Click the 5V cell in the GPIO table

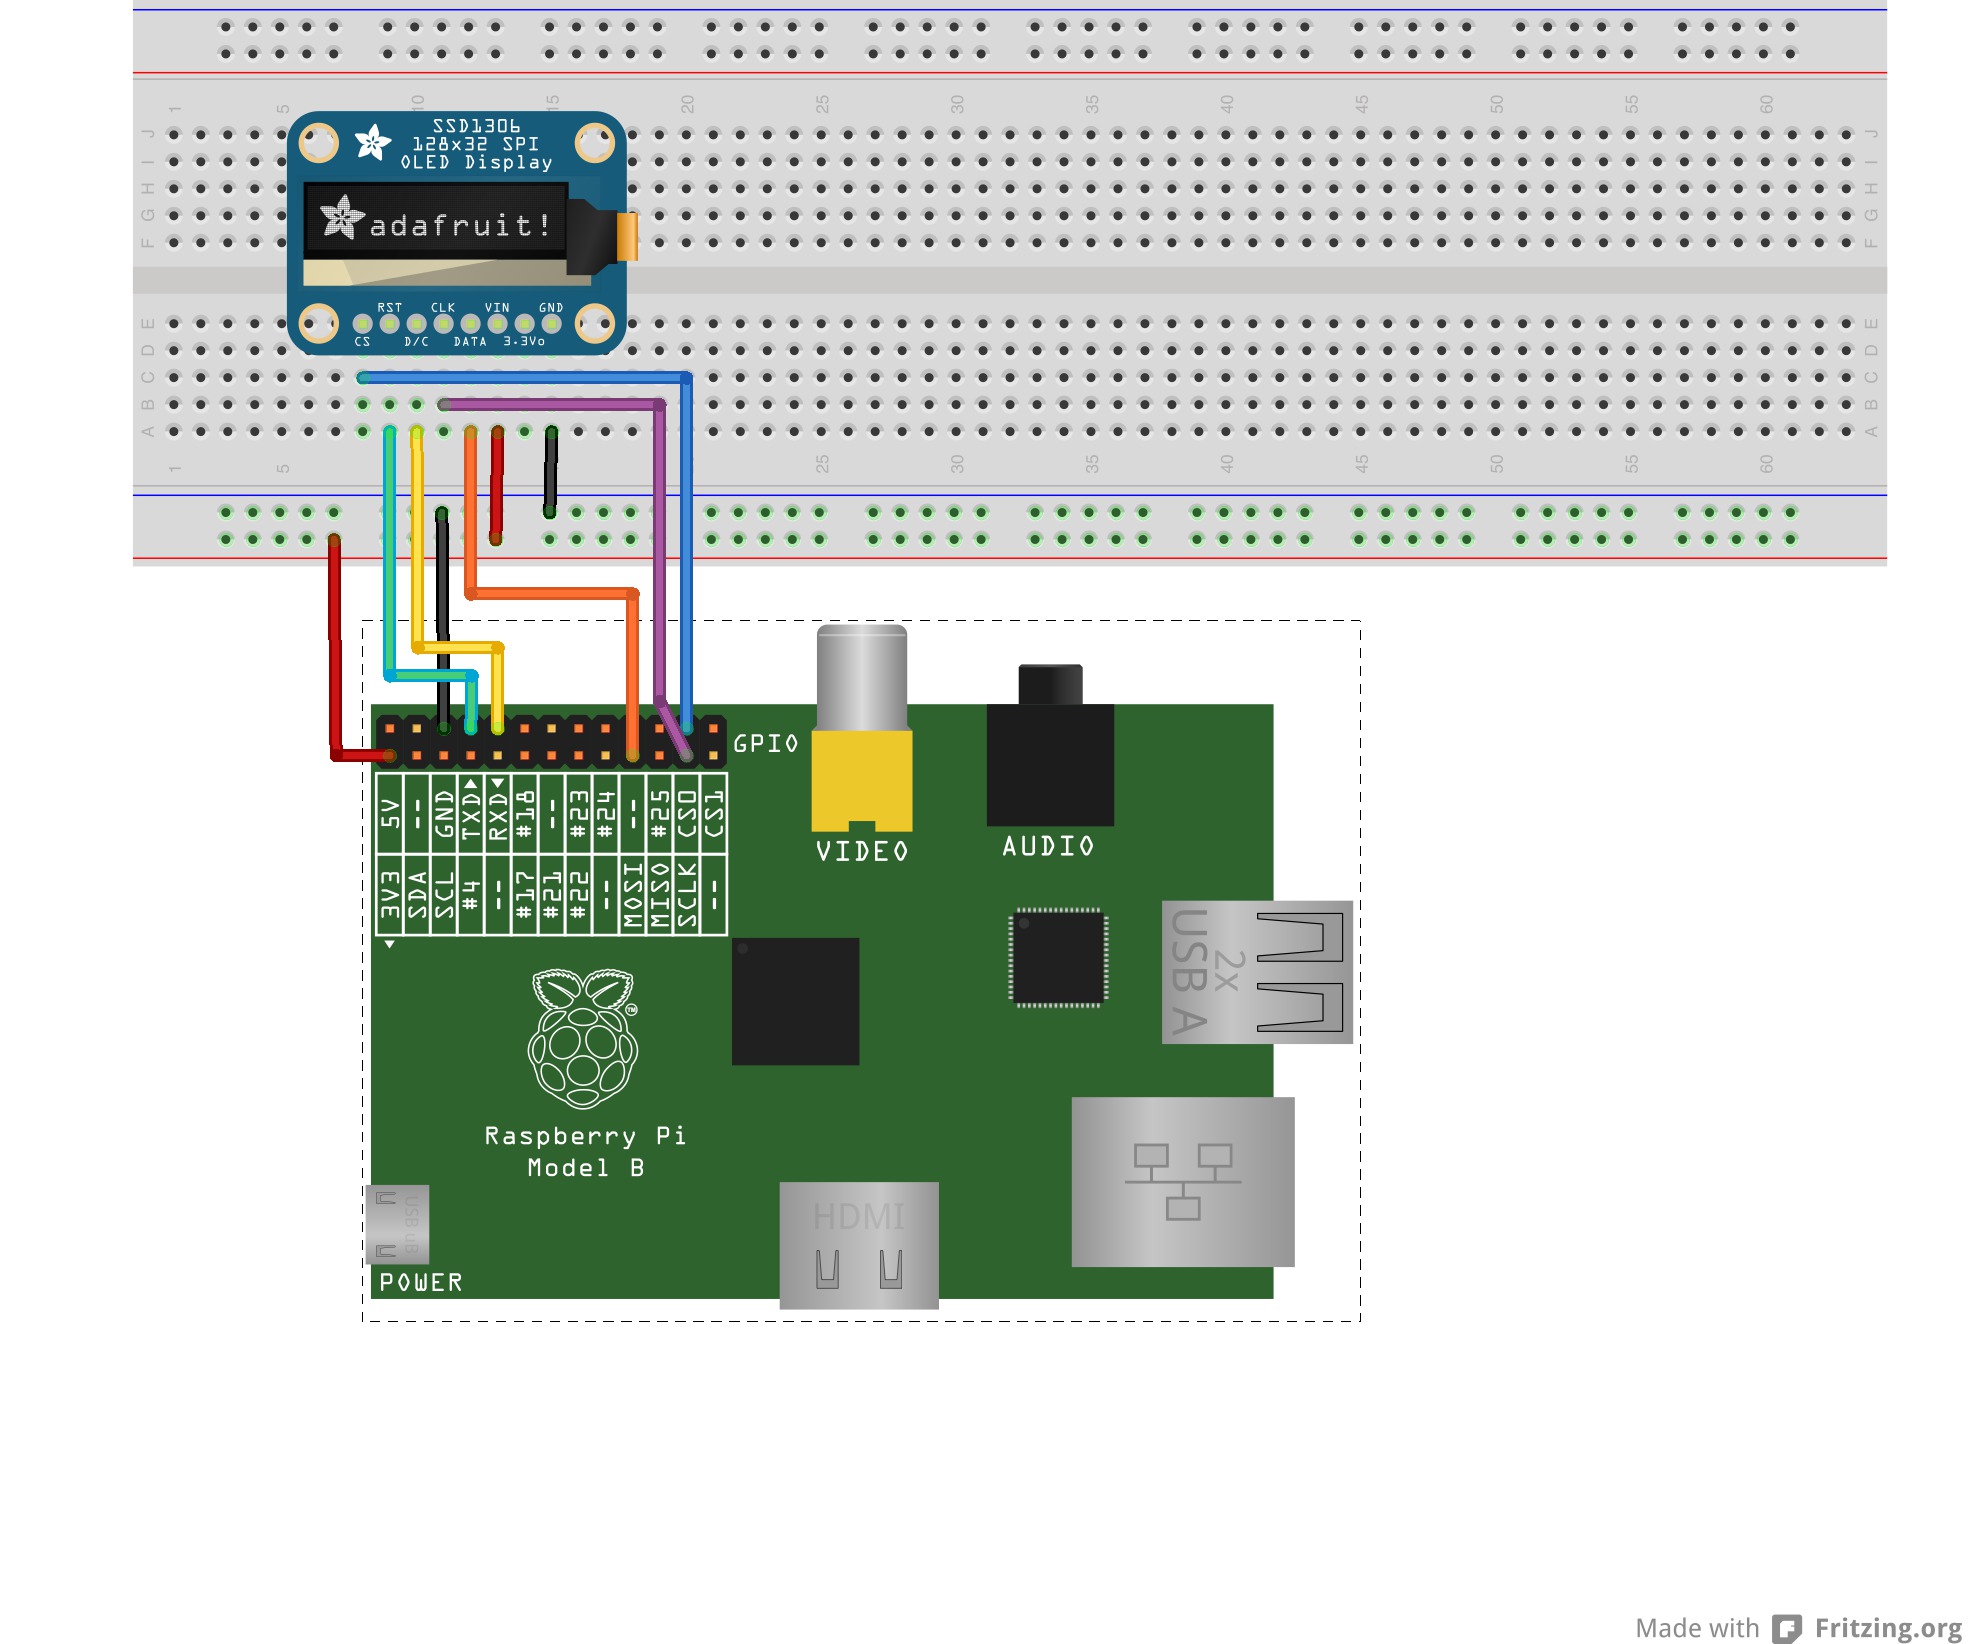pyautogui.click(x=390, y=813)
